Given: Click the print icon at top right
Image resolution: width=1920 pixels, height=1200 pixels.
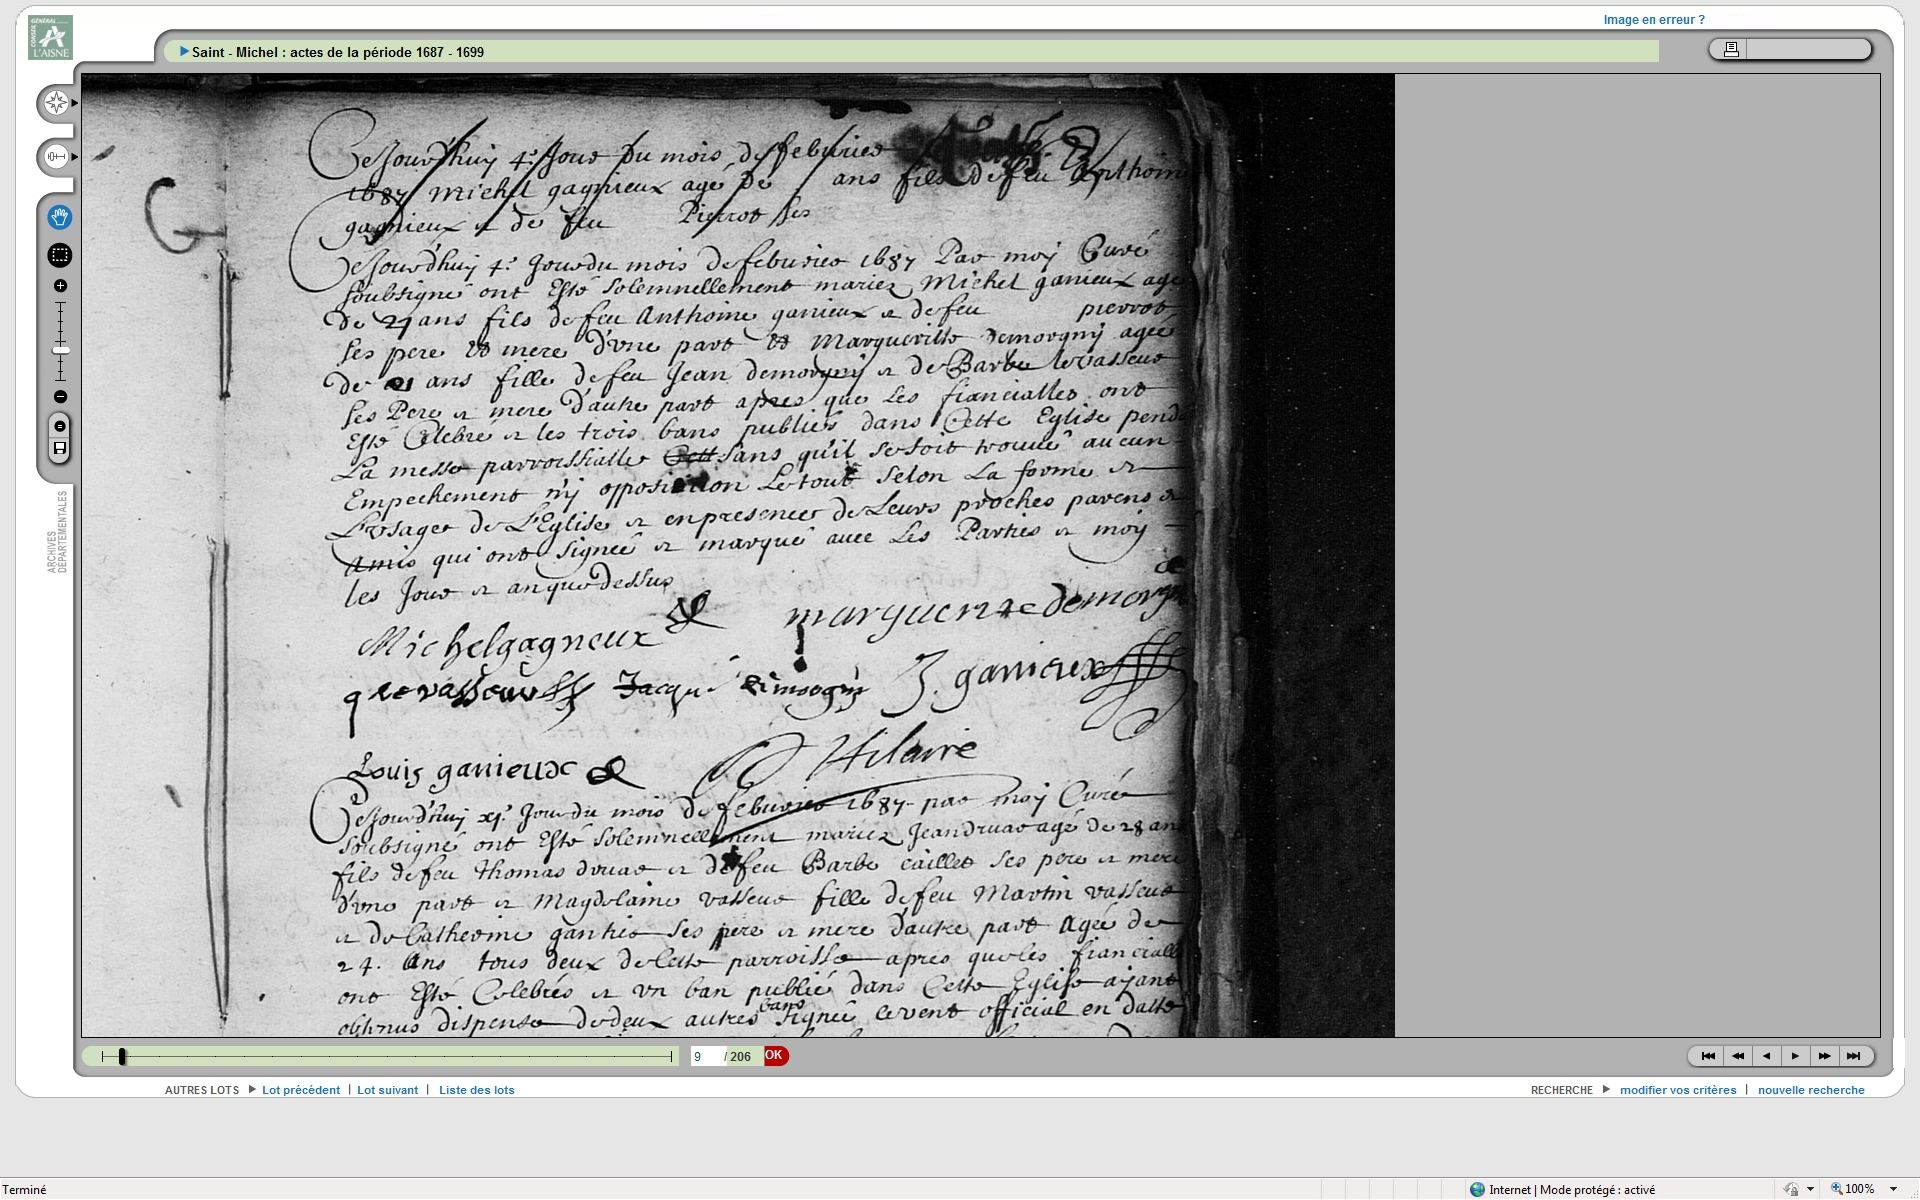Looking at the screenshot, I should 1731,49.
